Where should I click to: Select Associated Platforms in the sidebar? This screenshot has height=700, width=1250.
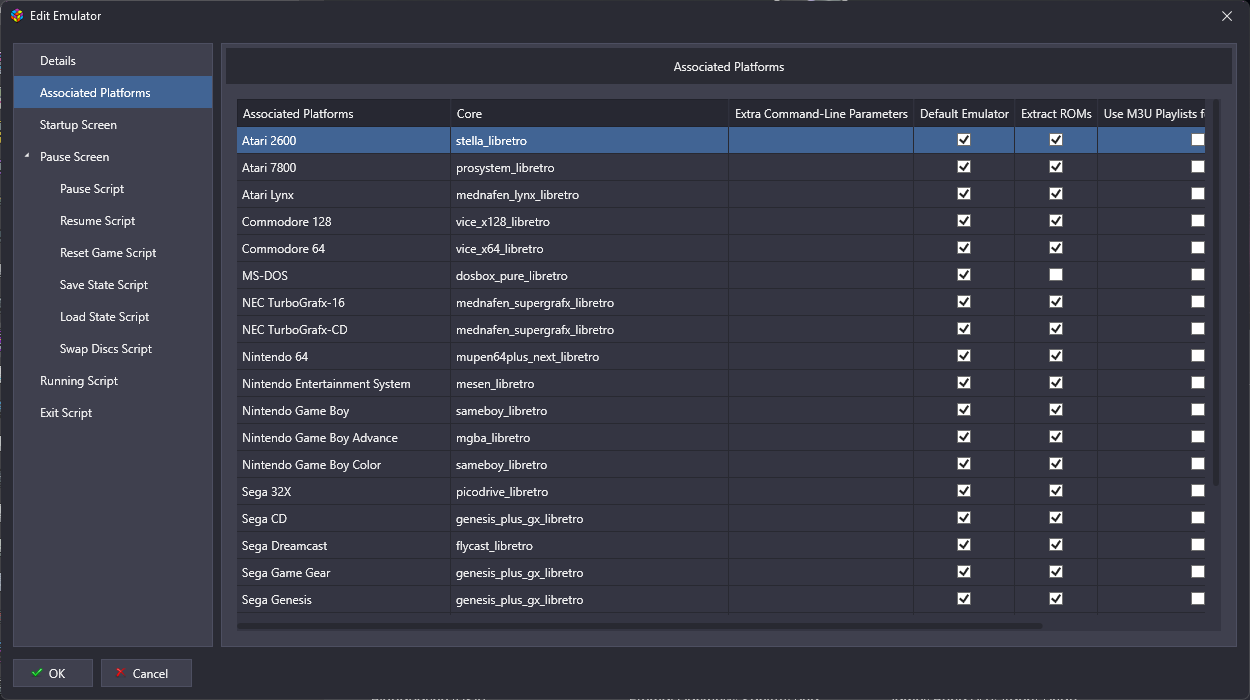click(x=113, y=93)
